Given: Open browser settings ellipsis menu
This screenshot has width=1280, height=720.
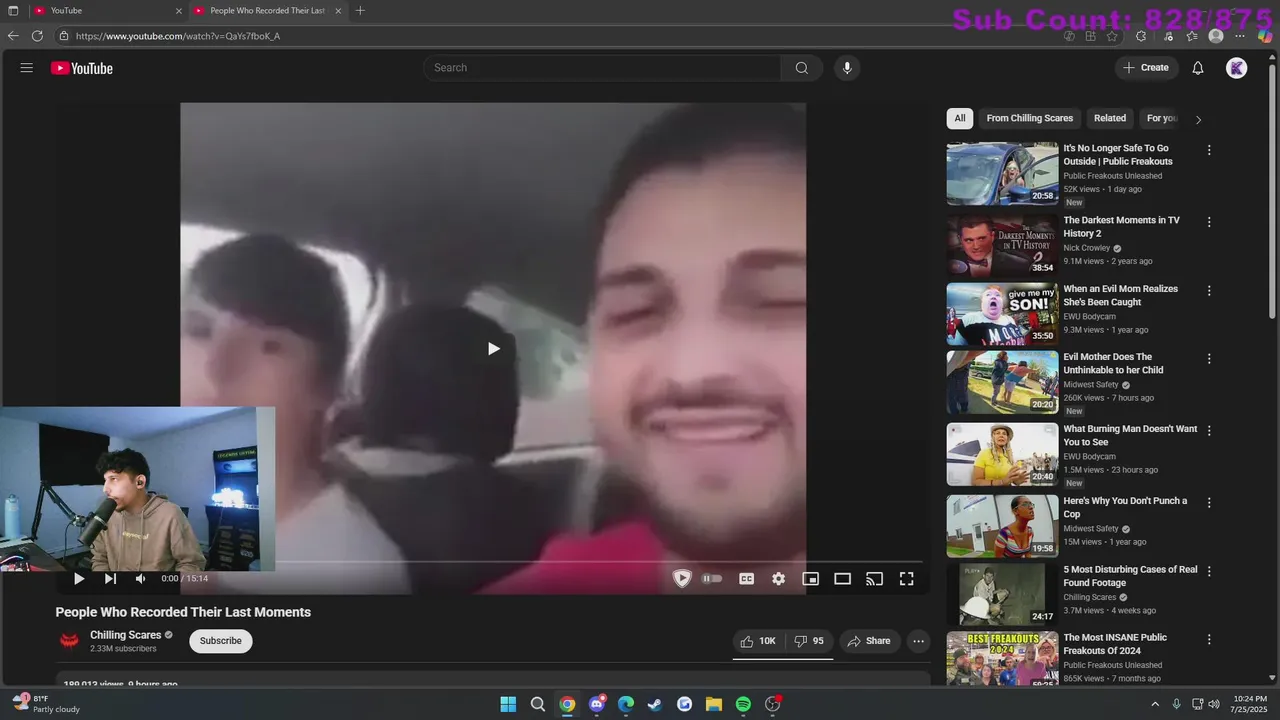Looking at the screenshot, I should (x=1240, y=36).
